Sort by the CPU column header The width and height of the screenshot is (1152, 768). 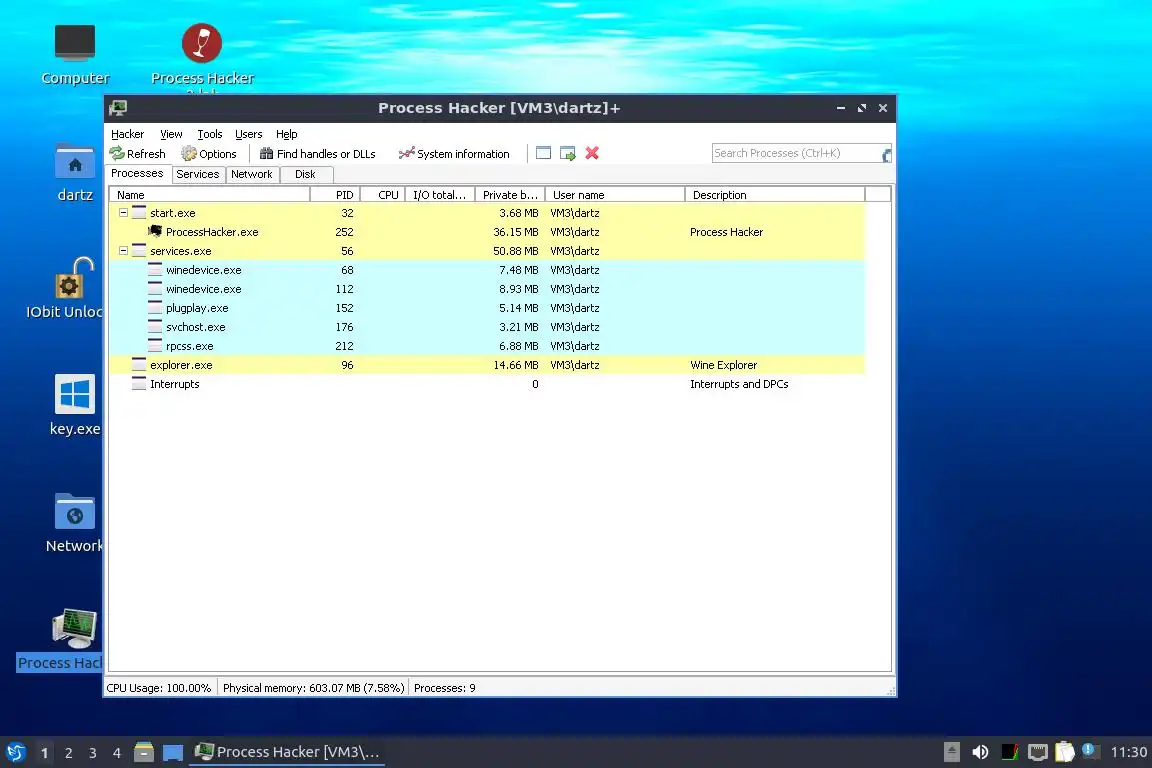[383, 195]
